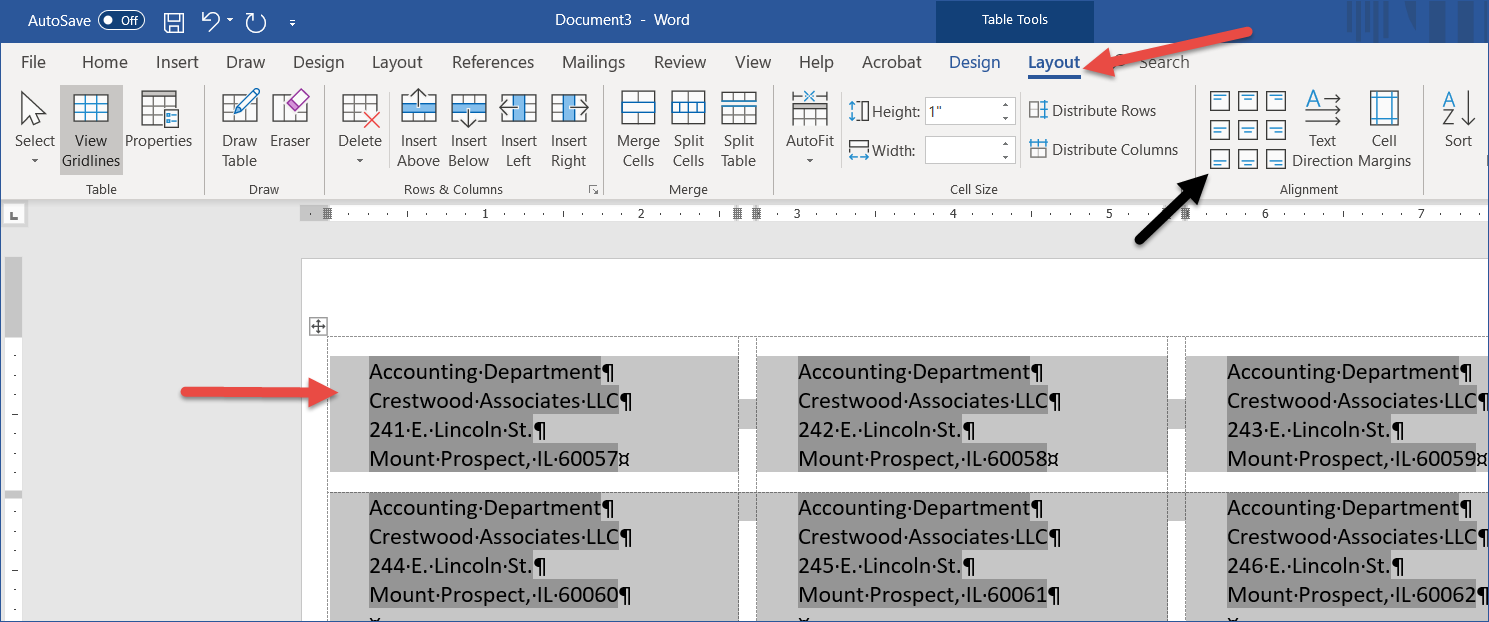Click Insert Right

(568, 130)
